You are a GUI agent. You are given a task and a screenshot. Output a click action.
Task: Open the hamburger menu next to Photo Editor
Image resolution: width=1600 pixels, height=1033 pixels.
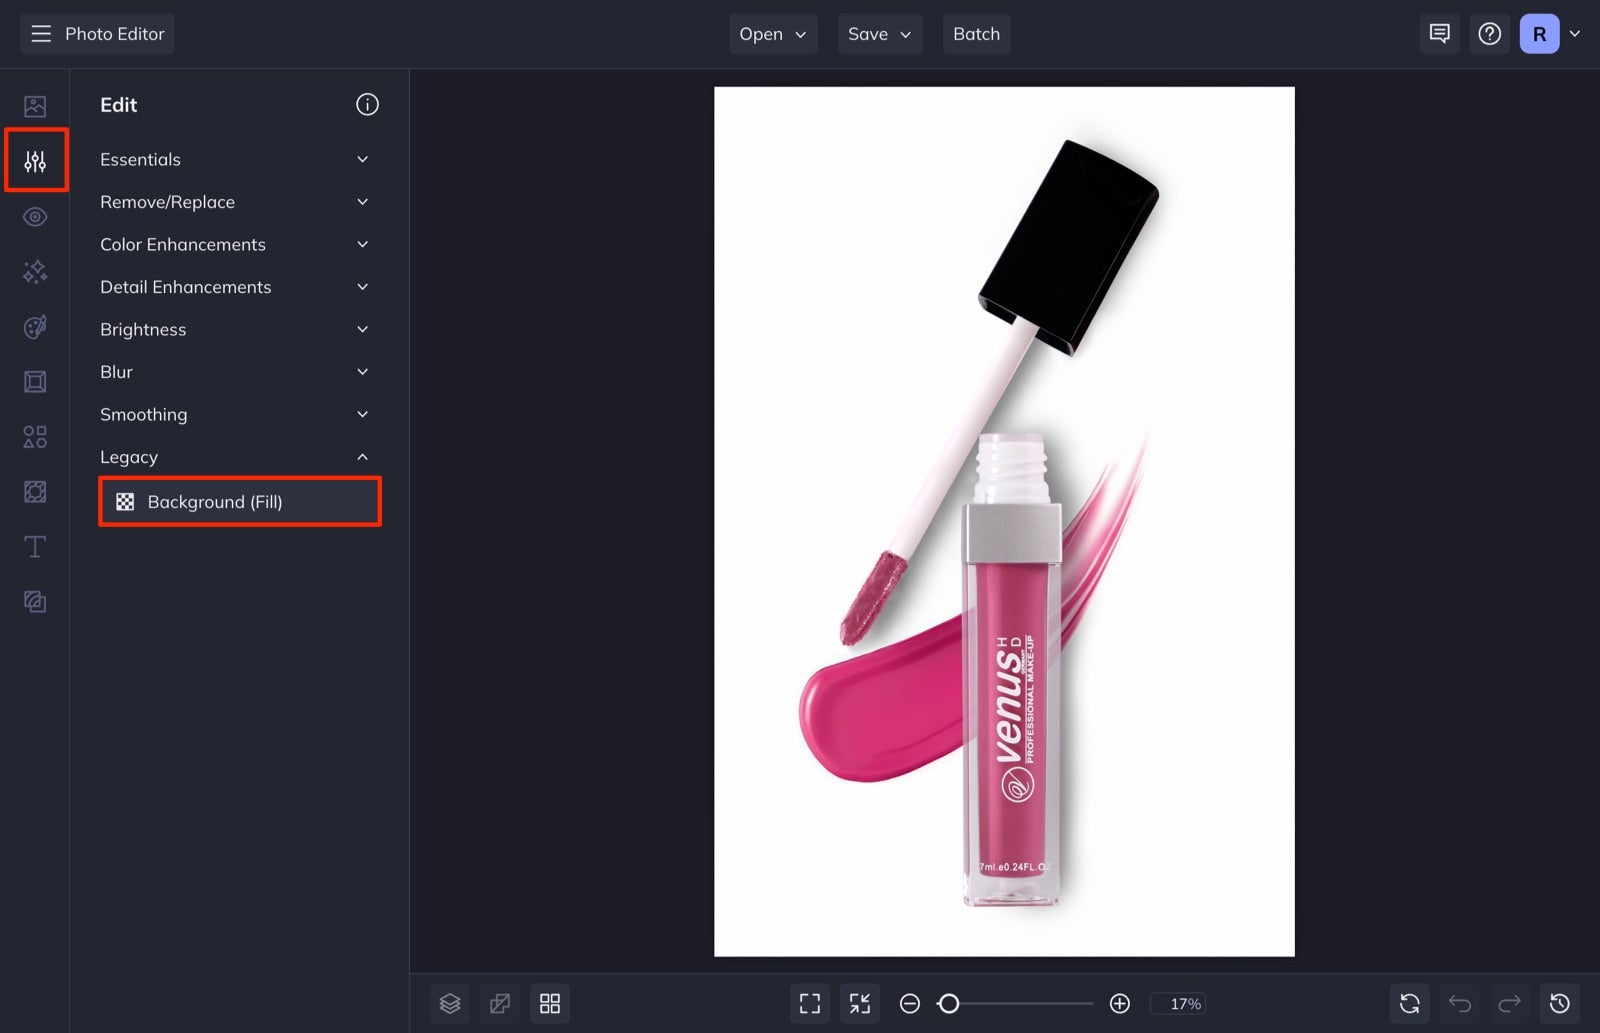tap(40, 33)
